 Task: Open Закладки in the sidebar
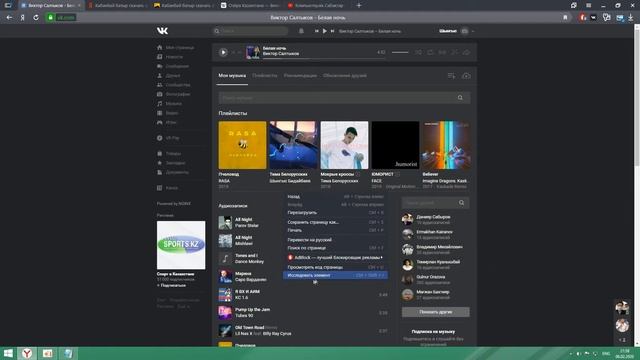point(171,163)
